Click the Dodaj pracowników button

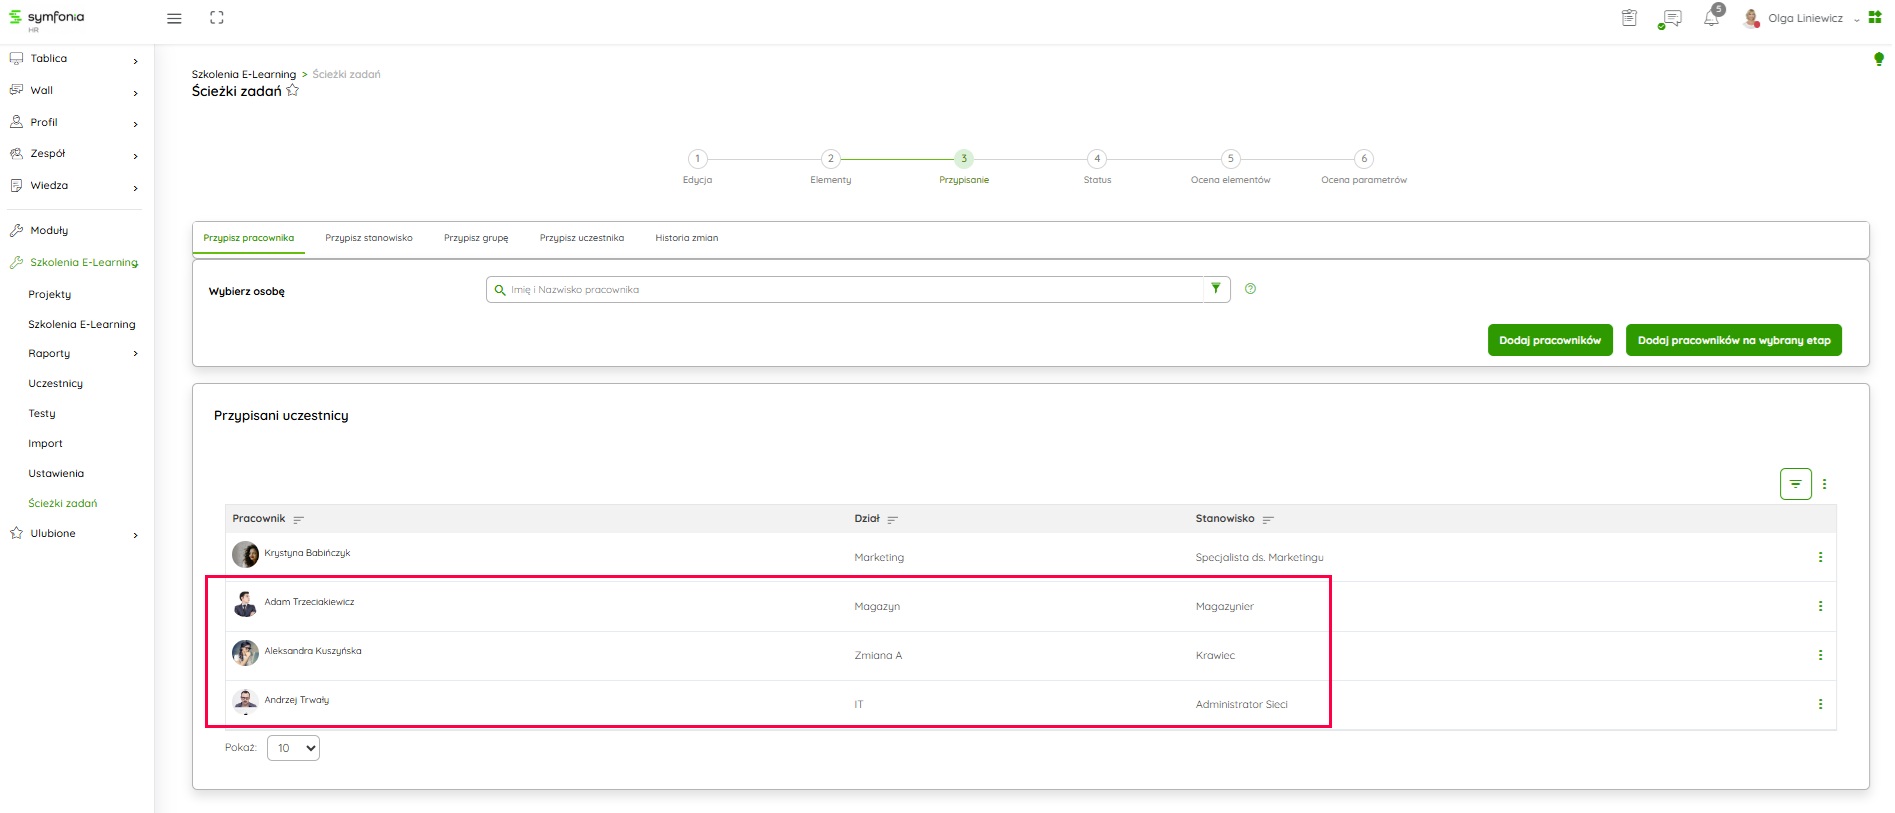click(x=1549, y=340)
